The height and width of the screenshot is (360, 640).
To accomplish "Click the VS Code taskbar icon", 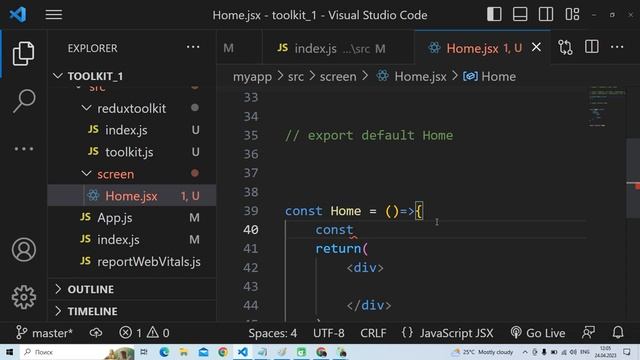I will pos(242,352).
